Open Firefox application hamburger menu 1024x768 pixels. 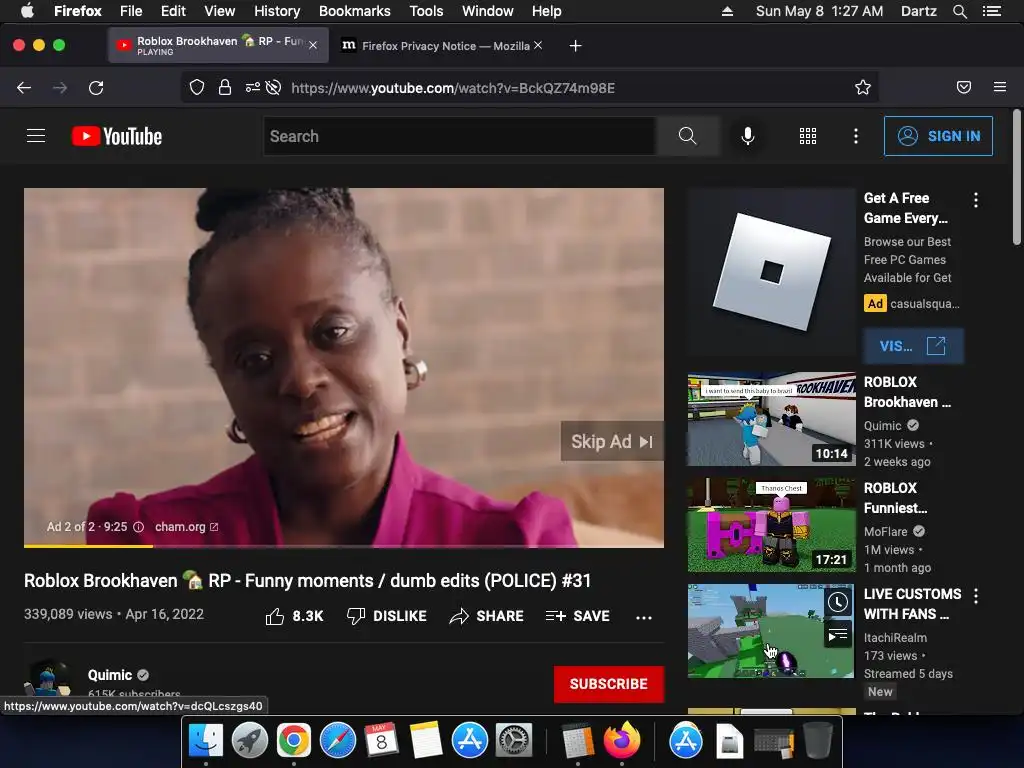(1000, 87)
